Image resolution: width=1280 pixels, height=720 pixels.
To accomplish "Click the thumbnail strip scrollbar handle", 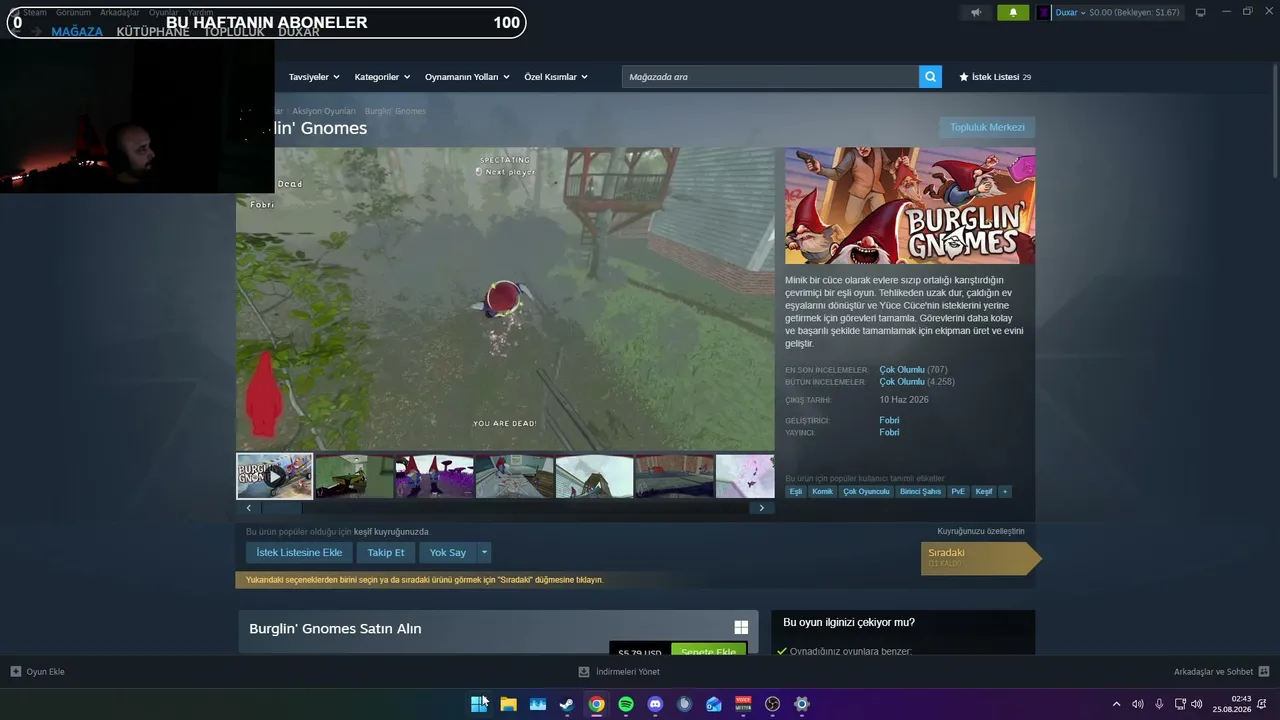I will [281, 508].
